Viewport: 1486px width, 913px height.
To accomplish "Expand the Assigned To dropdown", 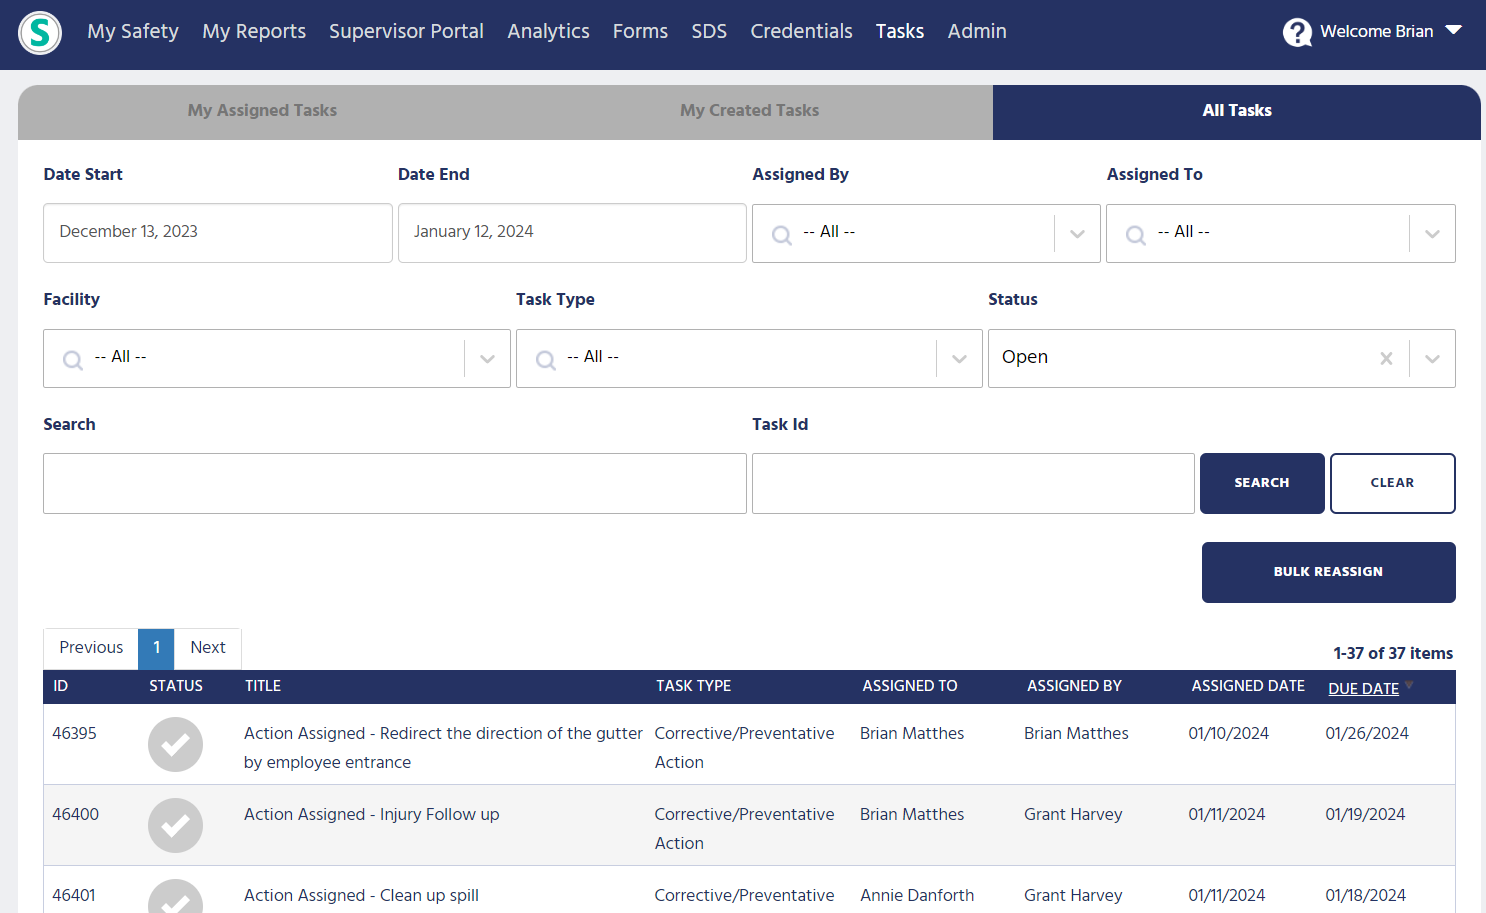I will point(1432,234).
